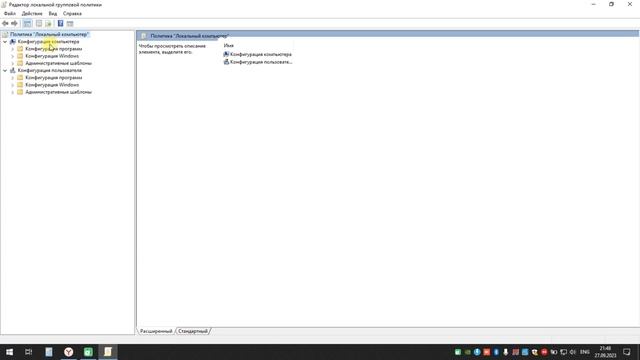This screenshot has width=640, height=360.
Task: Open the first pinned document app on taskbar
Action: coord(49,352)
